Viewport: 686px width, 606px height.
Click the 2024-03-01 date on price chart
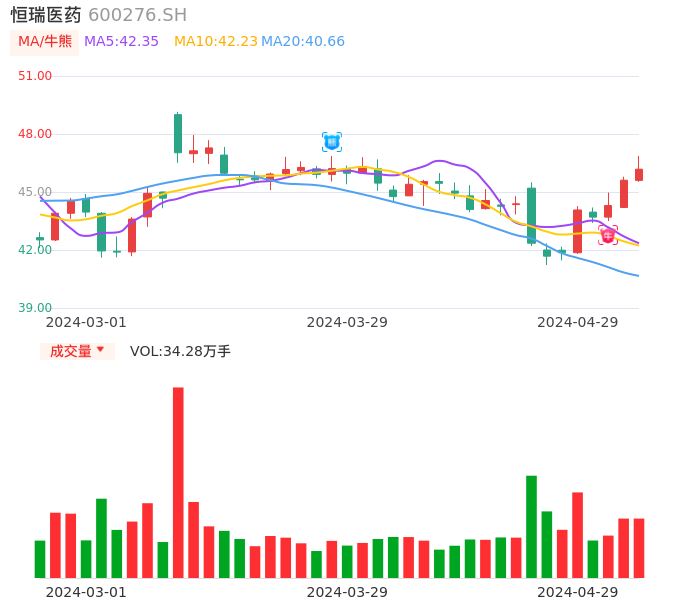point(86,323)
